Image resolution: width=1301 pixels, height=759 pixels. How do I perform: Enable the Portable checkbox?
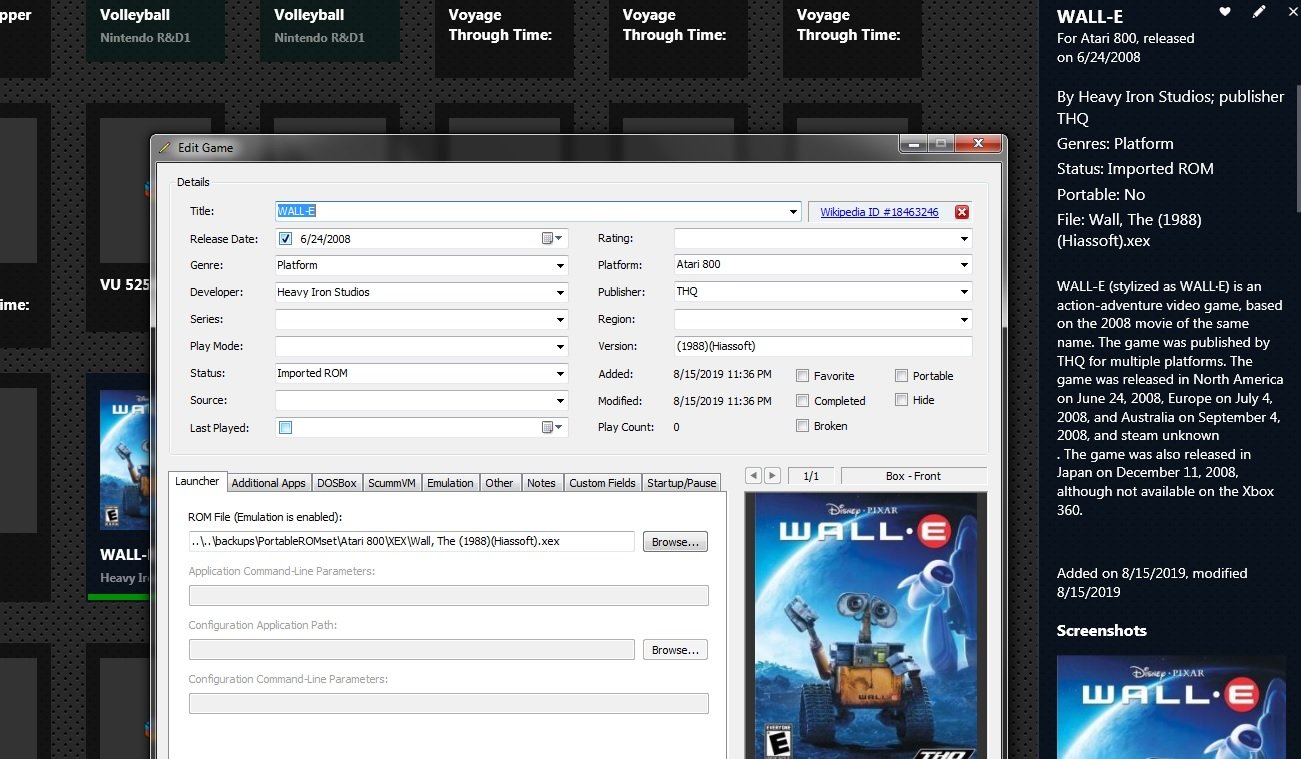pos(901,376)
